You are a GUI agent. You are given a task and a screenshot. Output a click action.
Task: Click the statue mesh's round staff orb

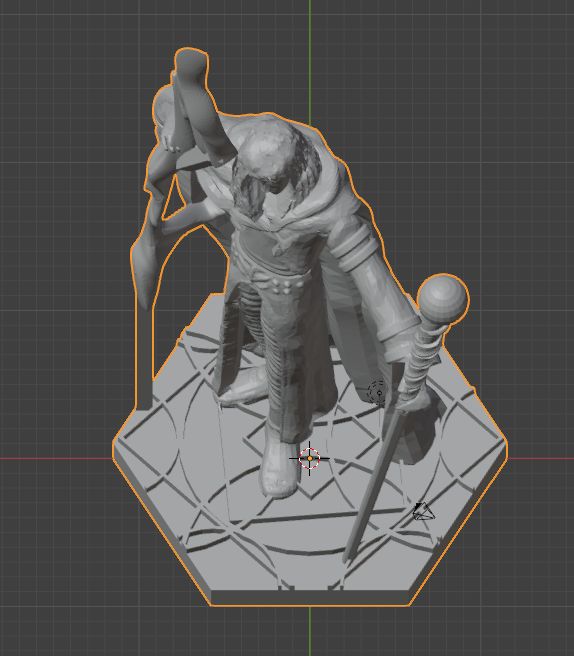click(443, 299)
